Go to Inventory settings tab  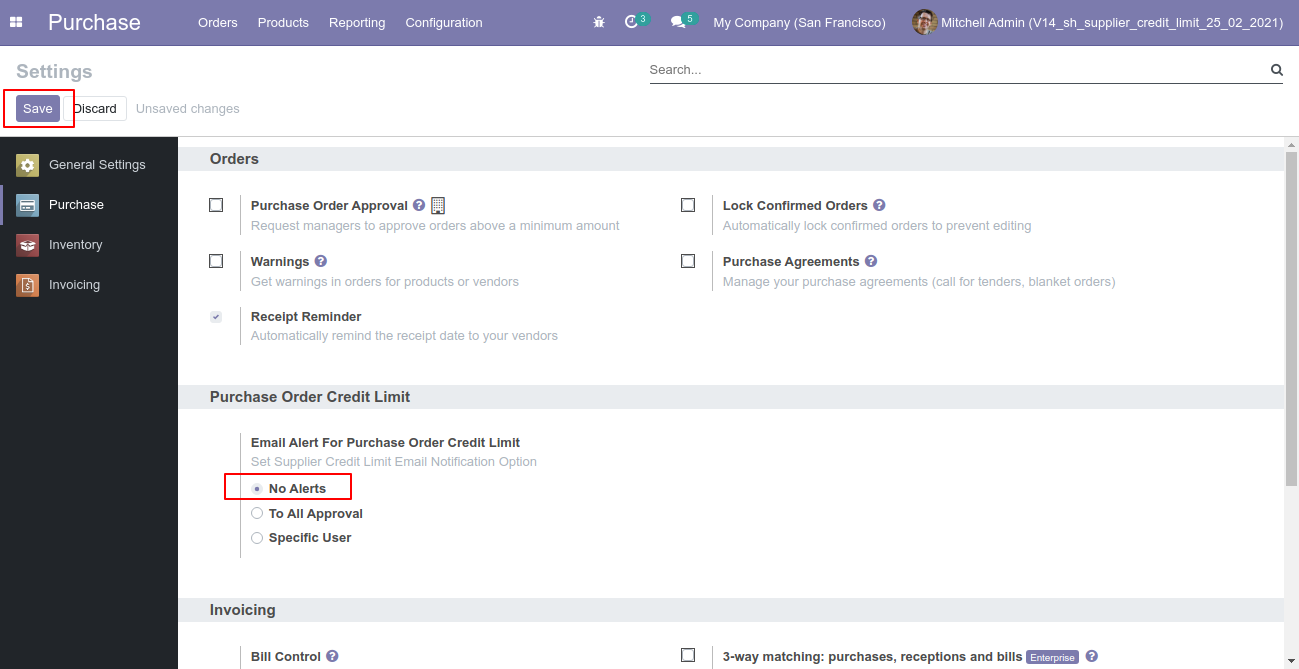(89, 245)
